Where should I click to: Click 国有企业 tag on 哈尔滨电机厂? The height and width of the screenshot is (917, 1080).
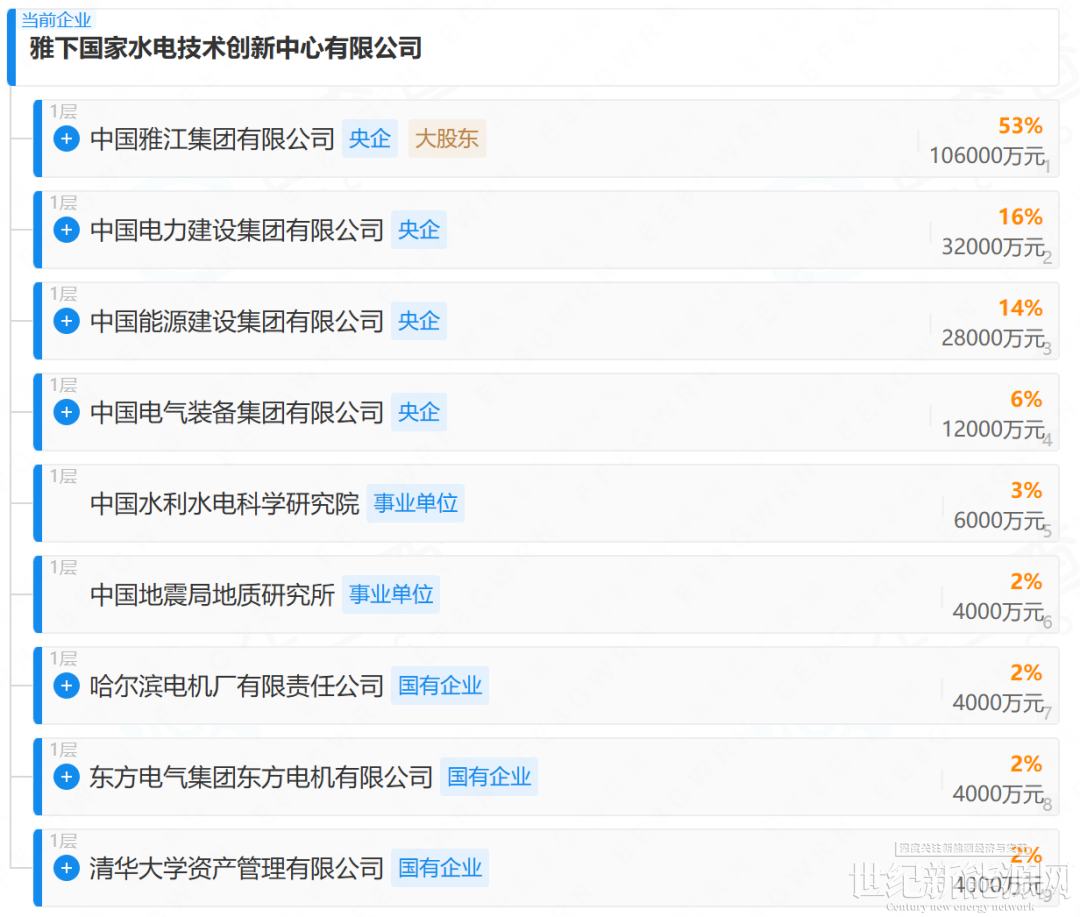440,686
